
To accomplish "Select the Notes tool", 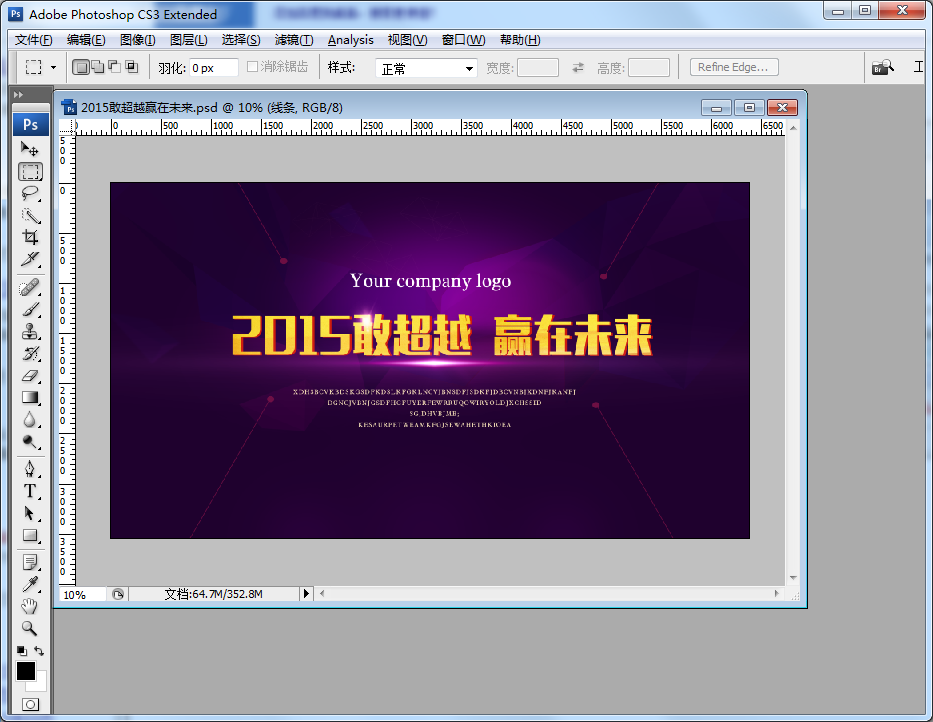I will pyautogui.click(x=30, y=562).
